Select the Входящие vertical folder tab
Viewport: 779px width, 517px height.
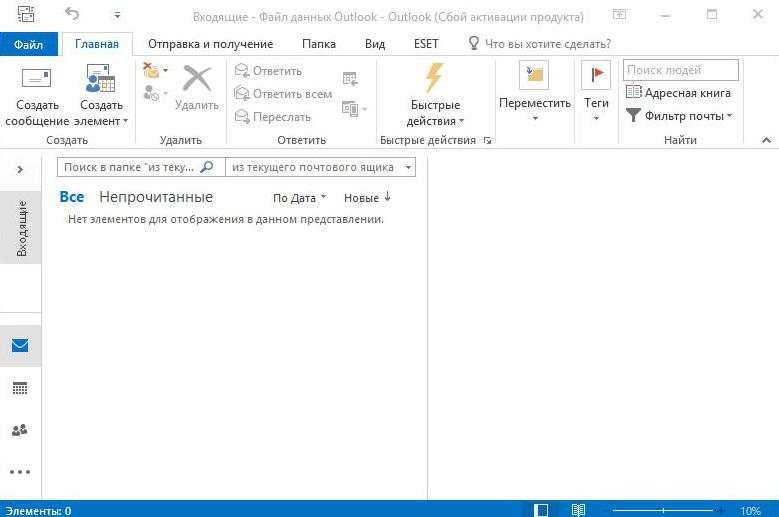[x=21, y=228]
